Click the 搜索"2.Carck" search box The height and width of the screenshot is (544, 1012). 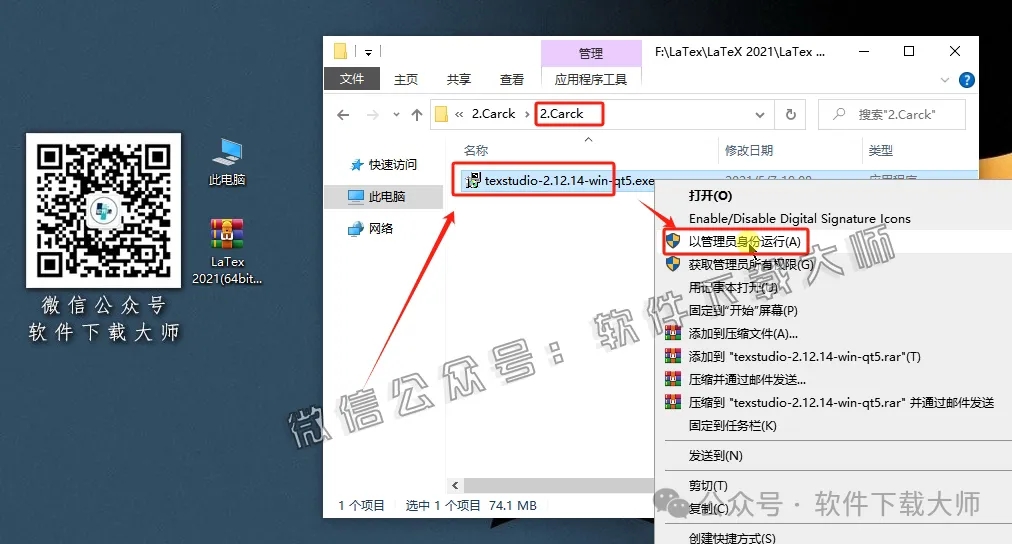(x=892, y=115)
